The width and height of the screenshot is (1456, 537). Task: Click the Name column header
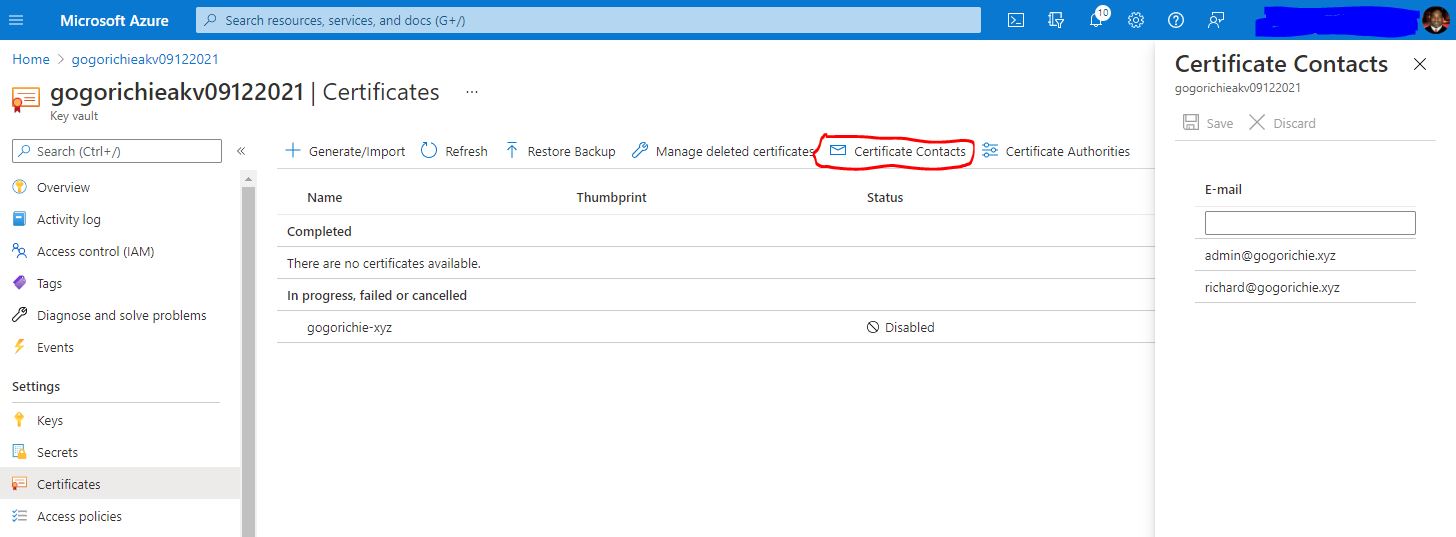pyautogui.click(x=324, y=198)
